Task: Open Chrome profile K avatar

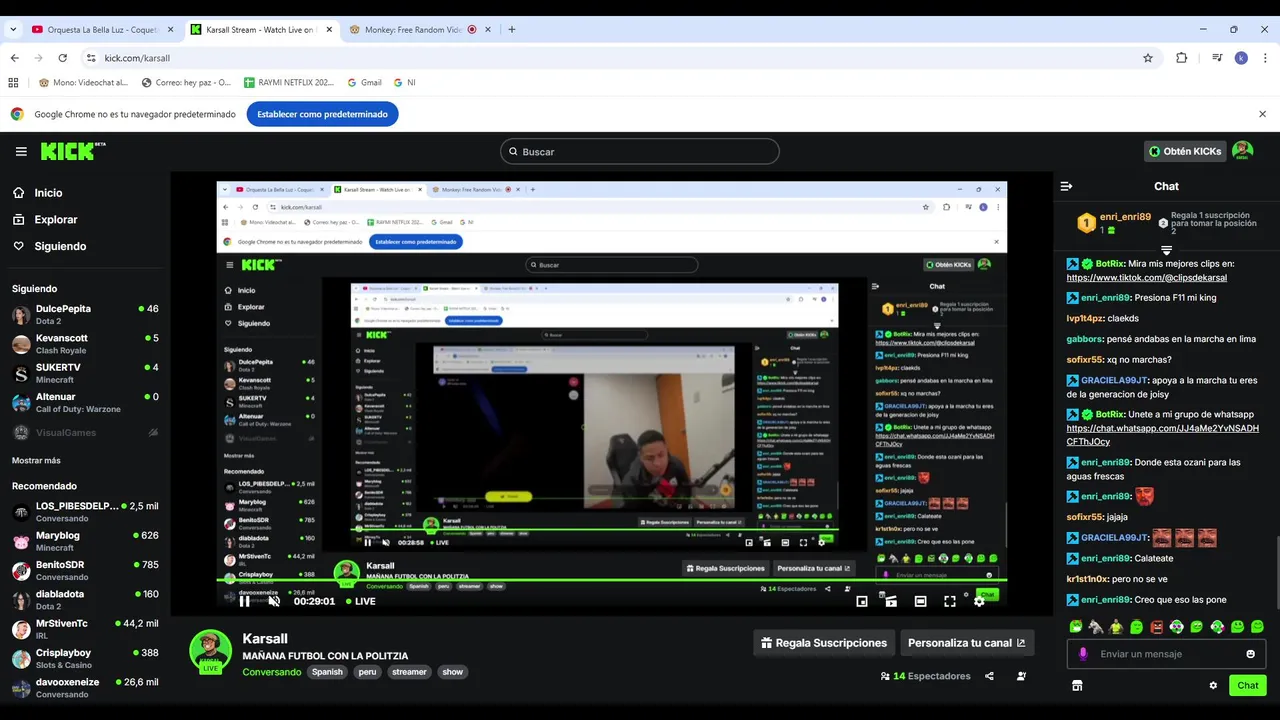Action: click(1241, 58)
